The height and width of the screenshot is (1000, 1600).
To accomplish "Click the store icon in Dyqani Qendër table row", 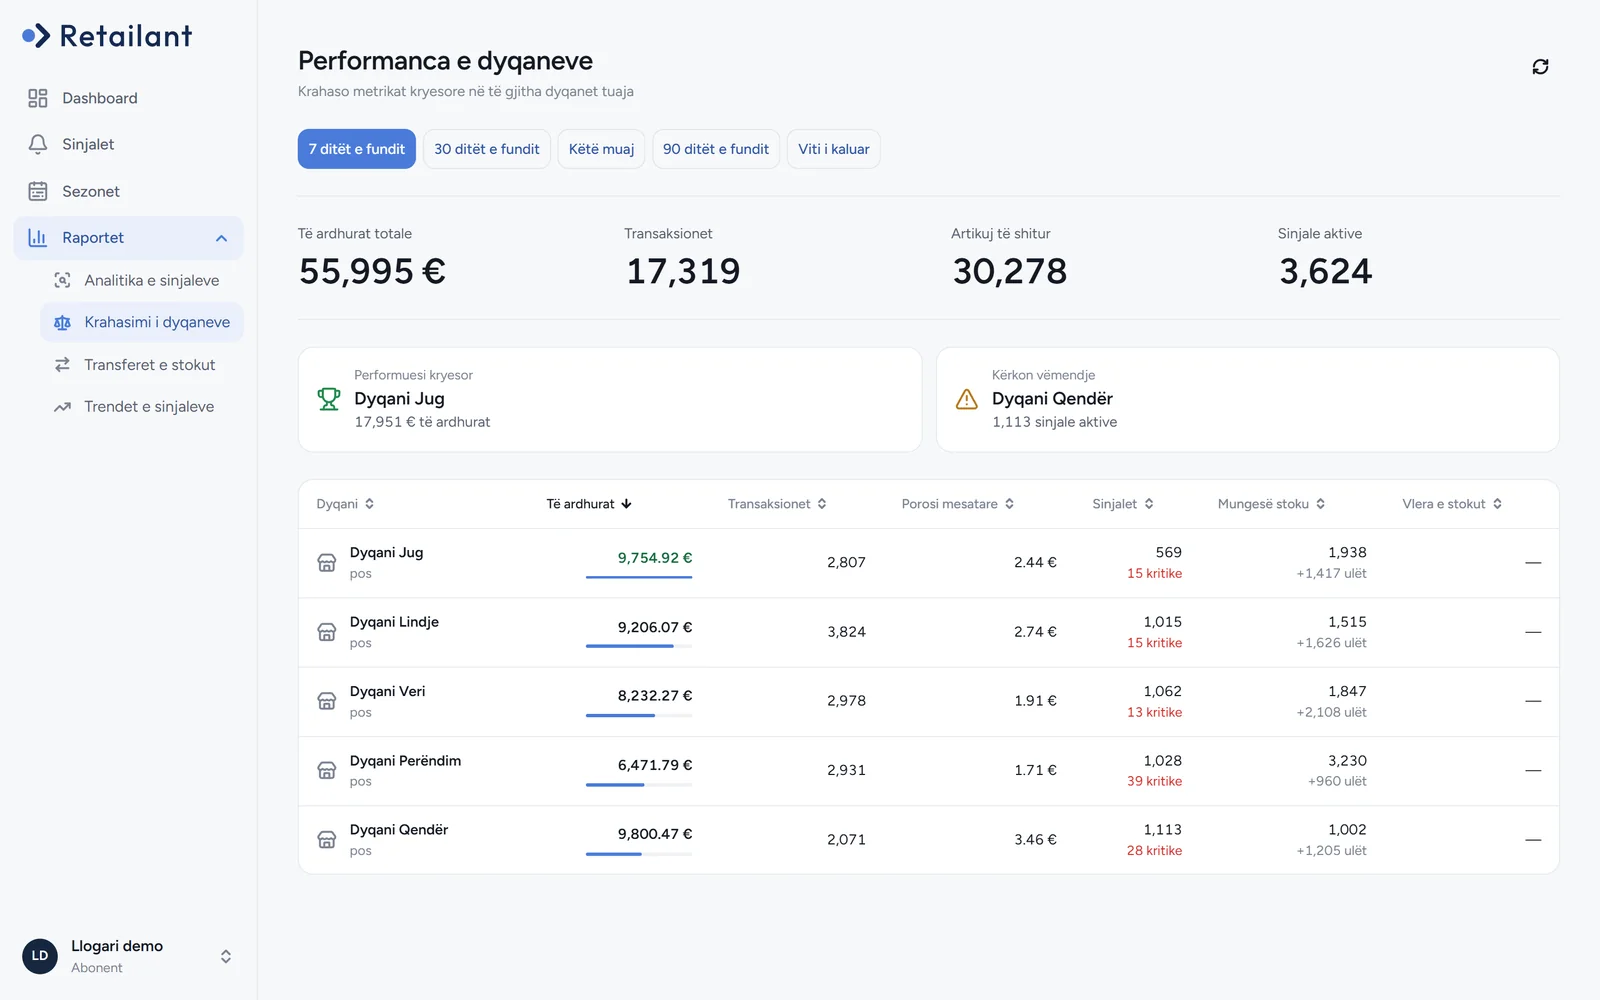I will (x=327, y=840).
